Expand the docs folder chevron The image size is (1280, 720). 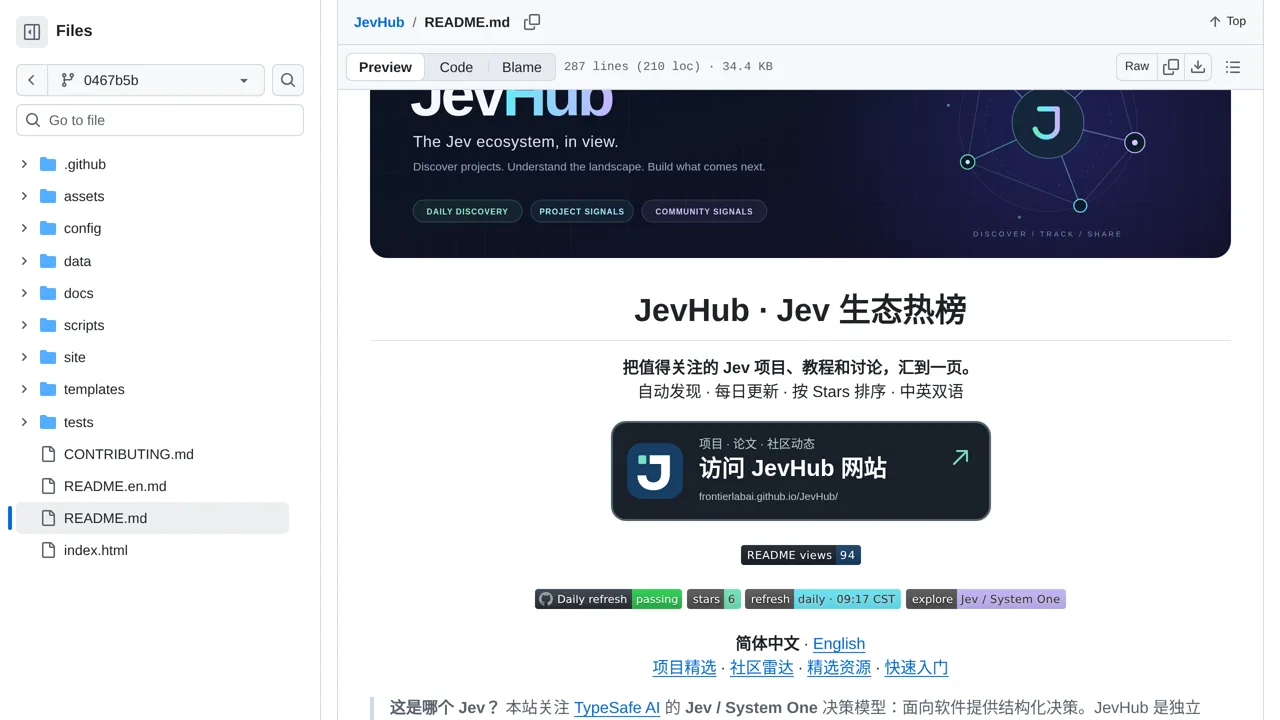point(24,293)
